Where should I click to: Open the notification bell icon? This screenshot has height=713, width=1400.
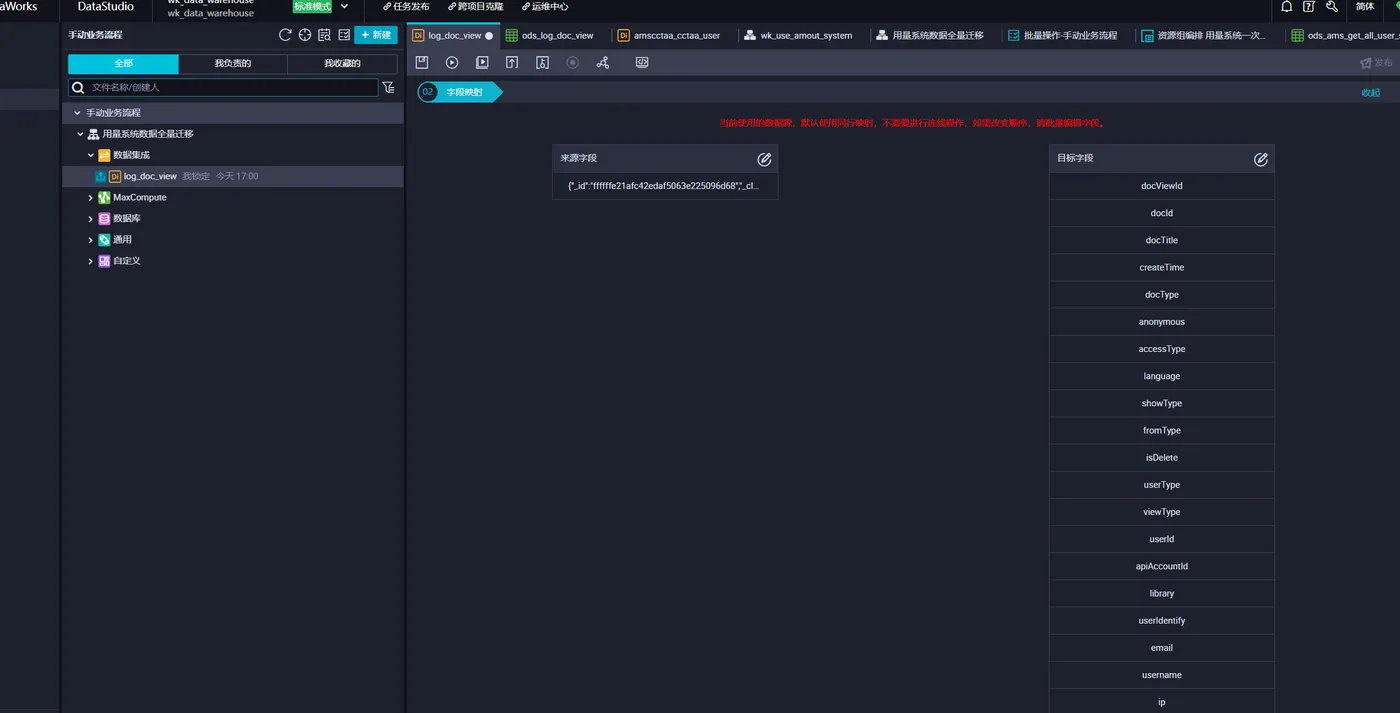(1287, 6)
